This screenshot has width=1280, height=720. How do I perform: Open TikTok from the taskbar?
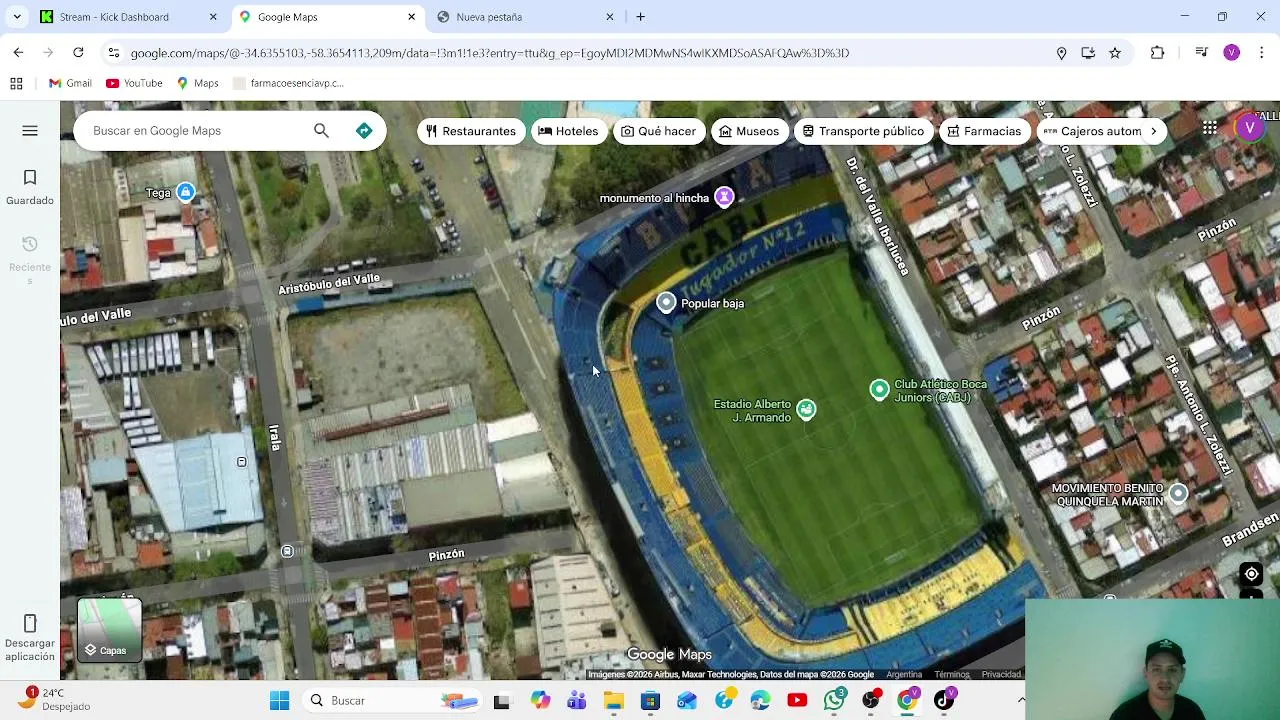point(944,700)
